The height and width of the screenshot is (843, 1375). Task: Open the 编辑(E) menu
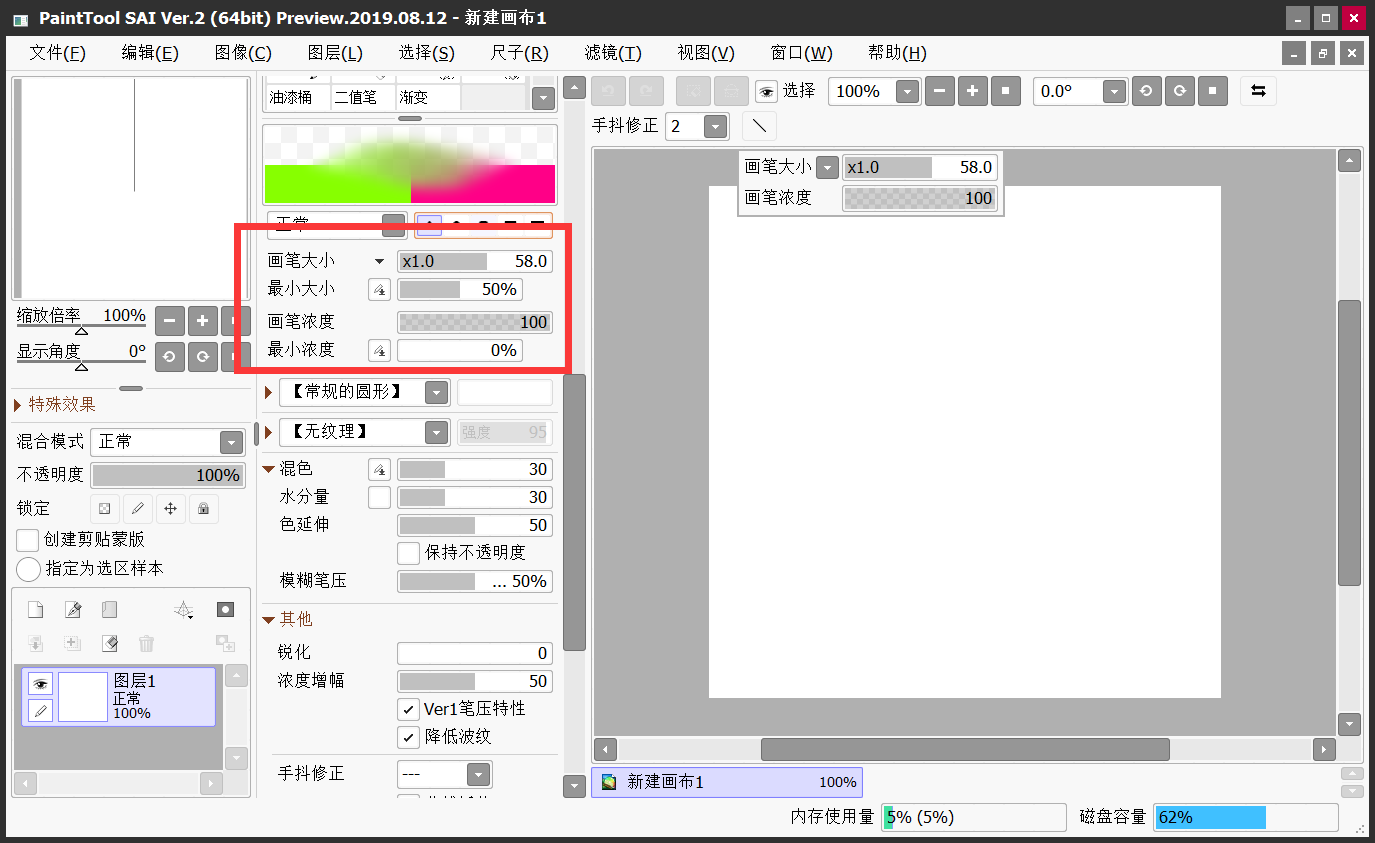(150, 53)
